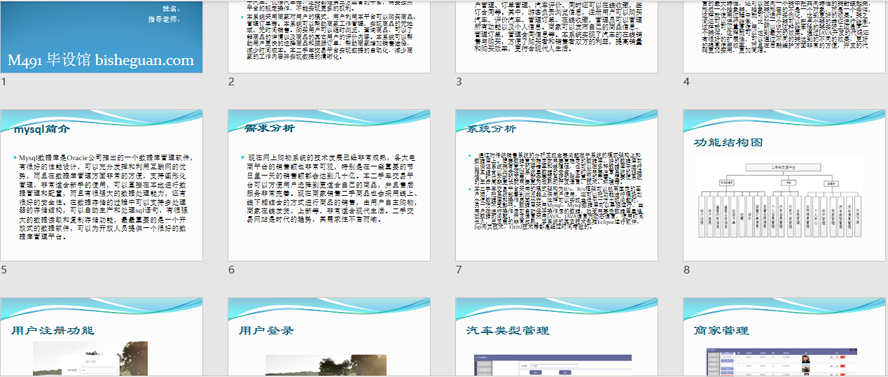Select slide 2 thumbnail
888x377 pixels.
pos(329,37)
